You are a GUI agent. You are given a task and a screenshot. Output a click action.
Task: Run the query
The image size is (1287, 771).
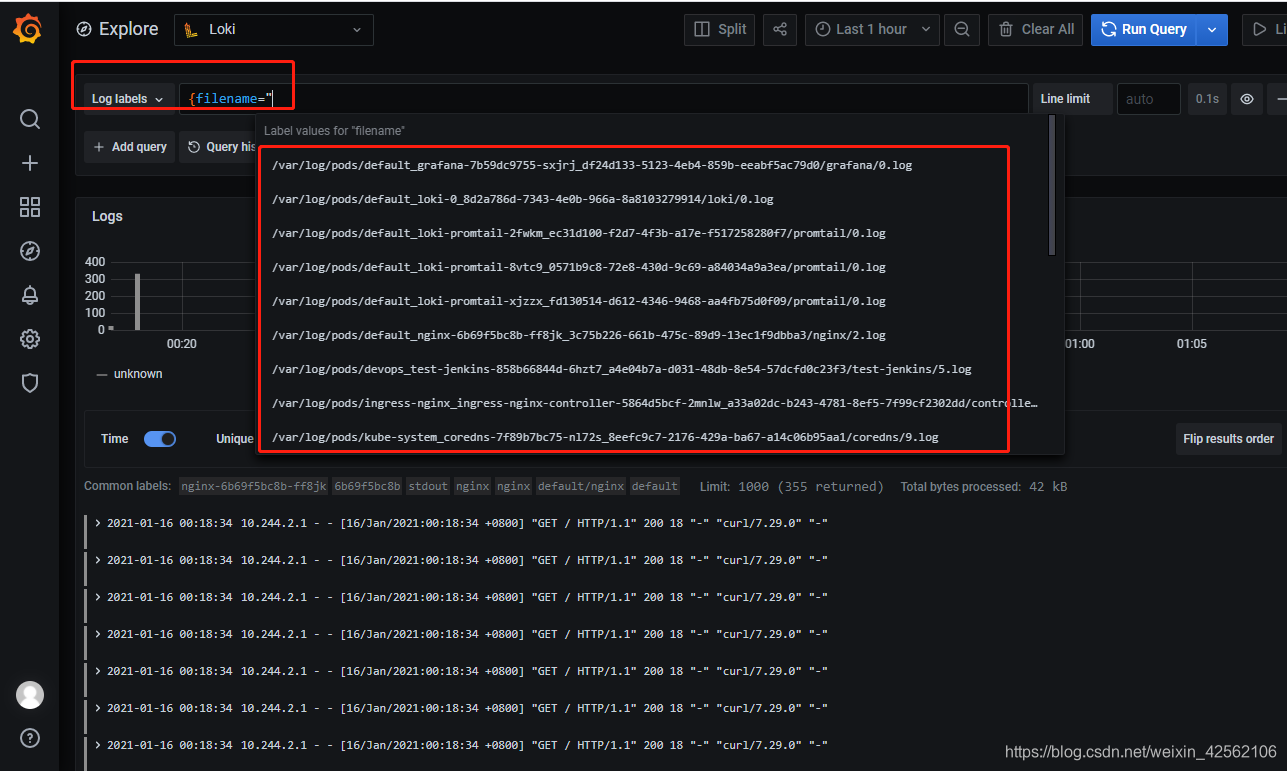pos(1144,29)
